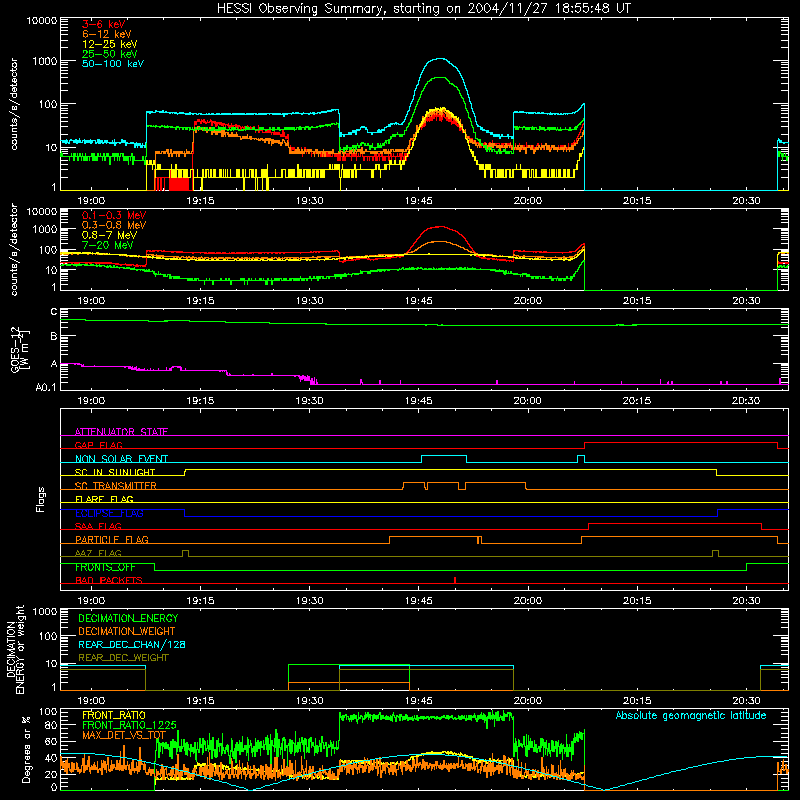The image size is (800, 800).
Task: Click the 0.8-7 MeV legend entry
Action: coord(110,235)
